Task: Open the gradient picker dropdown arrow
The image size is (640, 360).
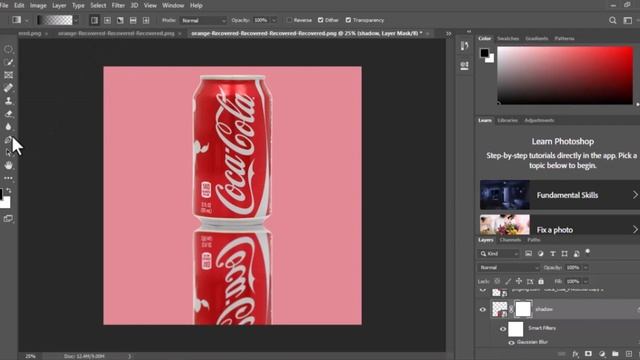Action: pos(76,20)
